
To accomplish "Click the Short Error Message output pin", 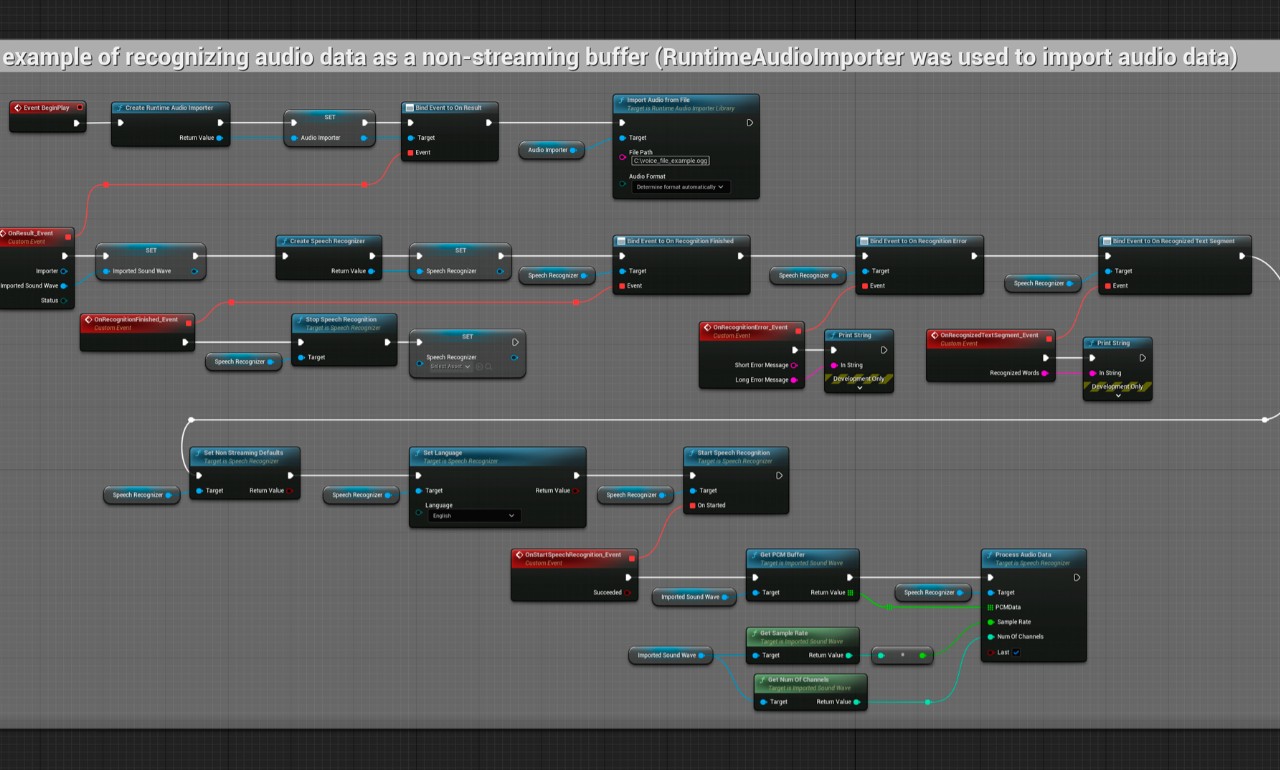I will pos(794,365).
